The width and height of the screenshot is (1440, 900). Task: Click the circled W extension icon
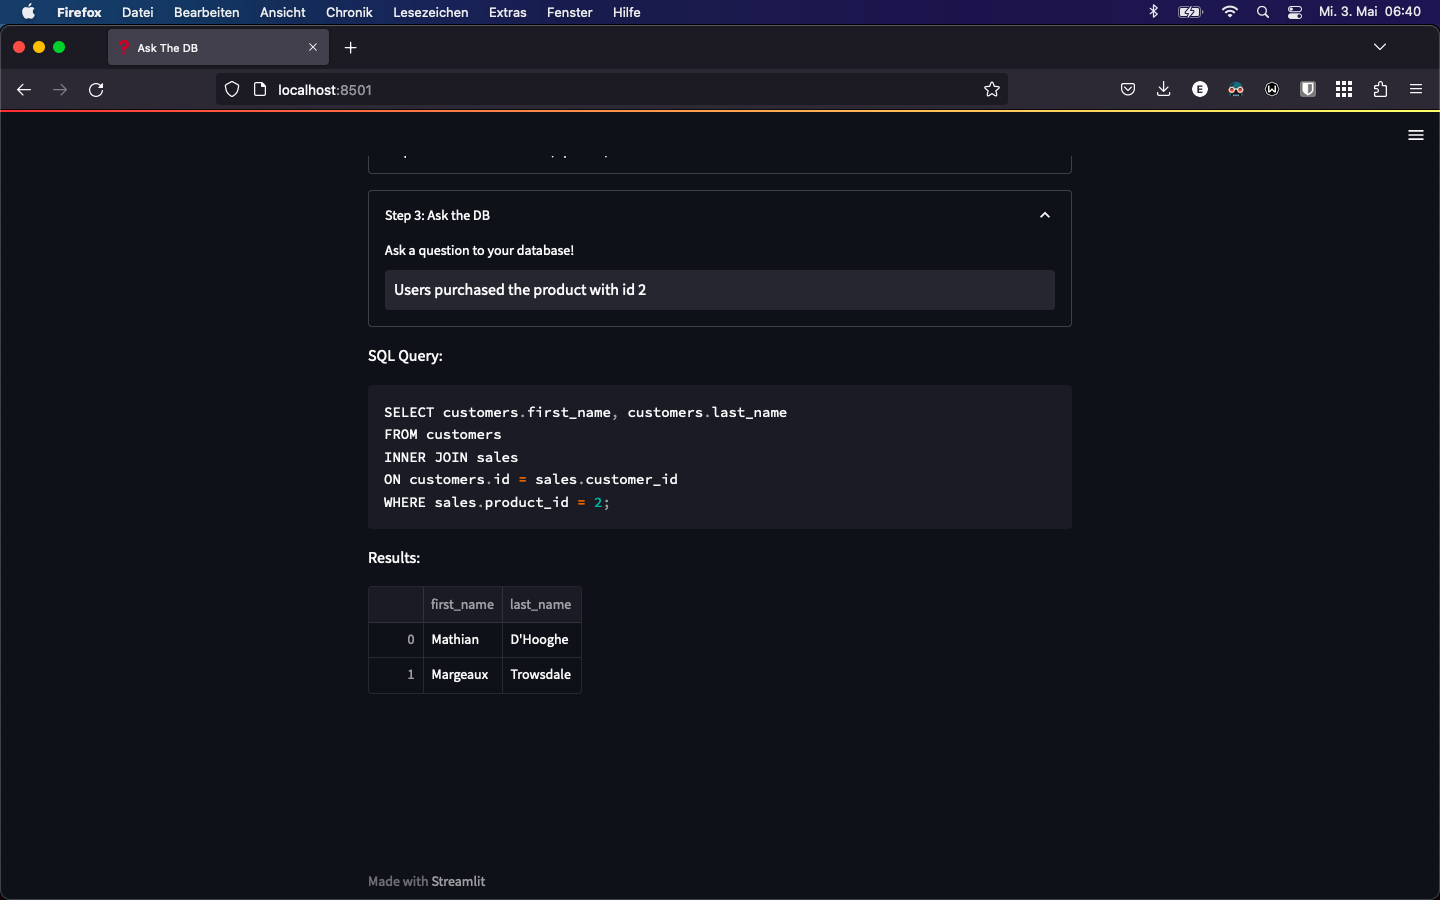(x=1272, y=90)
